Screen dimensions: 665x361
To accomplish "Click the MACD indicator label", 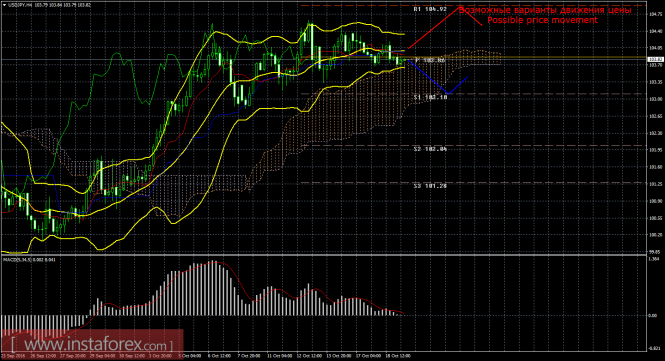I will click(x=29, y=259).
